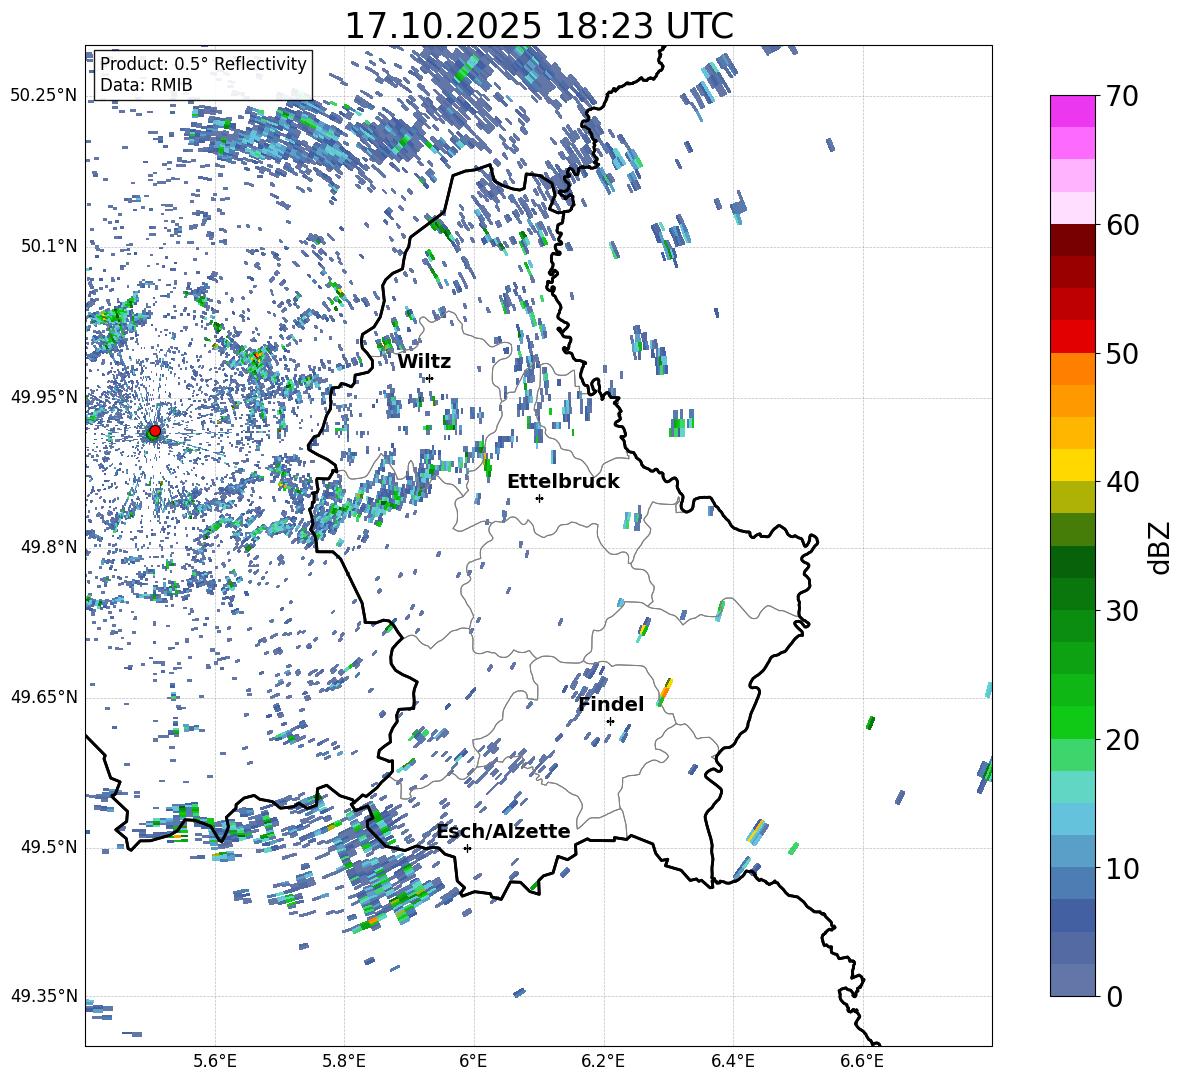This screenshot has height=1081, width=1184.
Task: Click the dBZ colorbar axis label
Action: pyautogui.click(x=1159, y=547)
